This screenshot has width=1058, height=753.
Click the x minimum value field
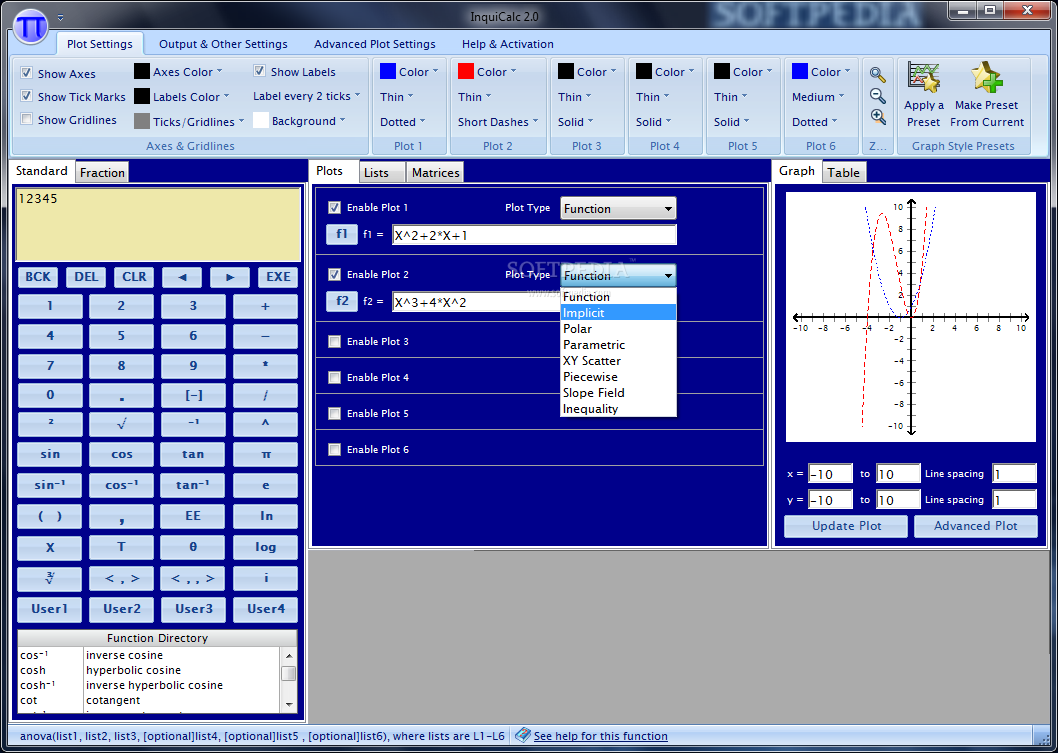pos(831,474)
